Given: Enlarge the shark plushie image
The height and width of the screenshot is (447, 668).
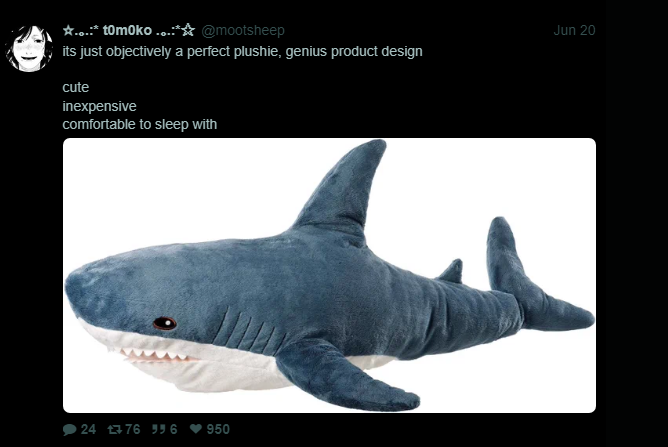Looking at the screenshot, I should [x=329, y=275].
